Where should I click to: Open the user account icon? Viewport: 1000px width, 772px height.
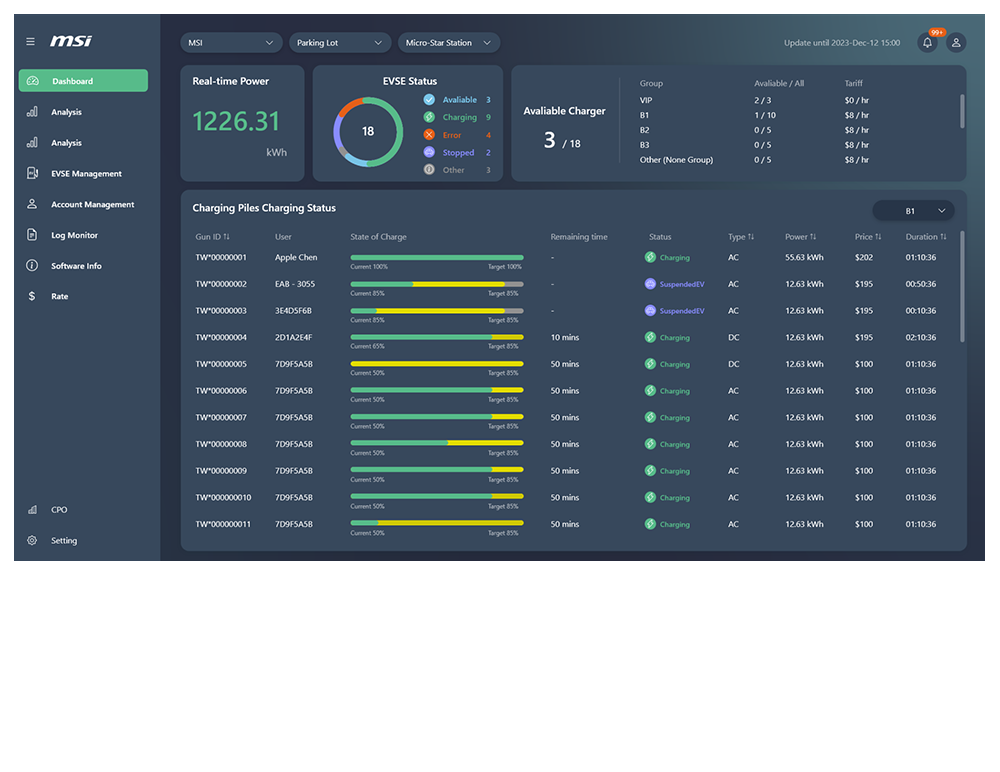pyautogui.click(x=956, y=42)
